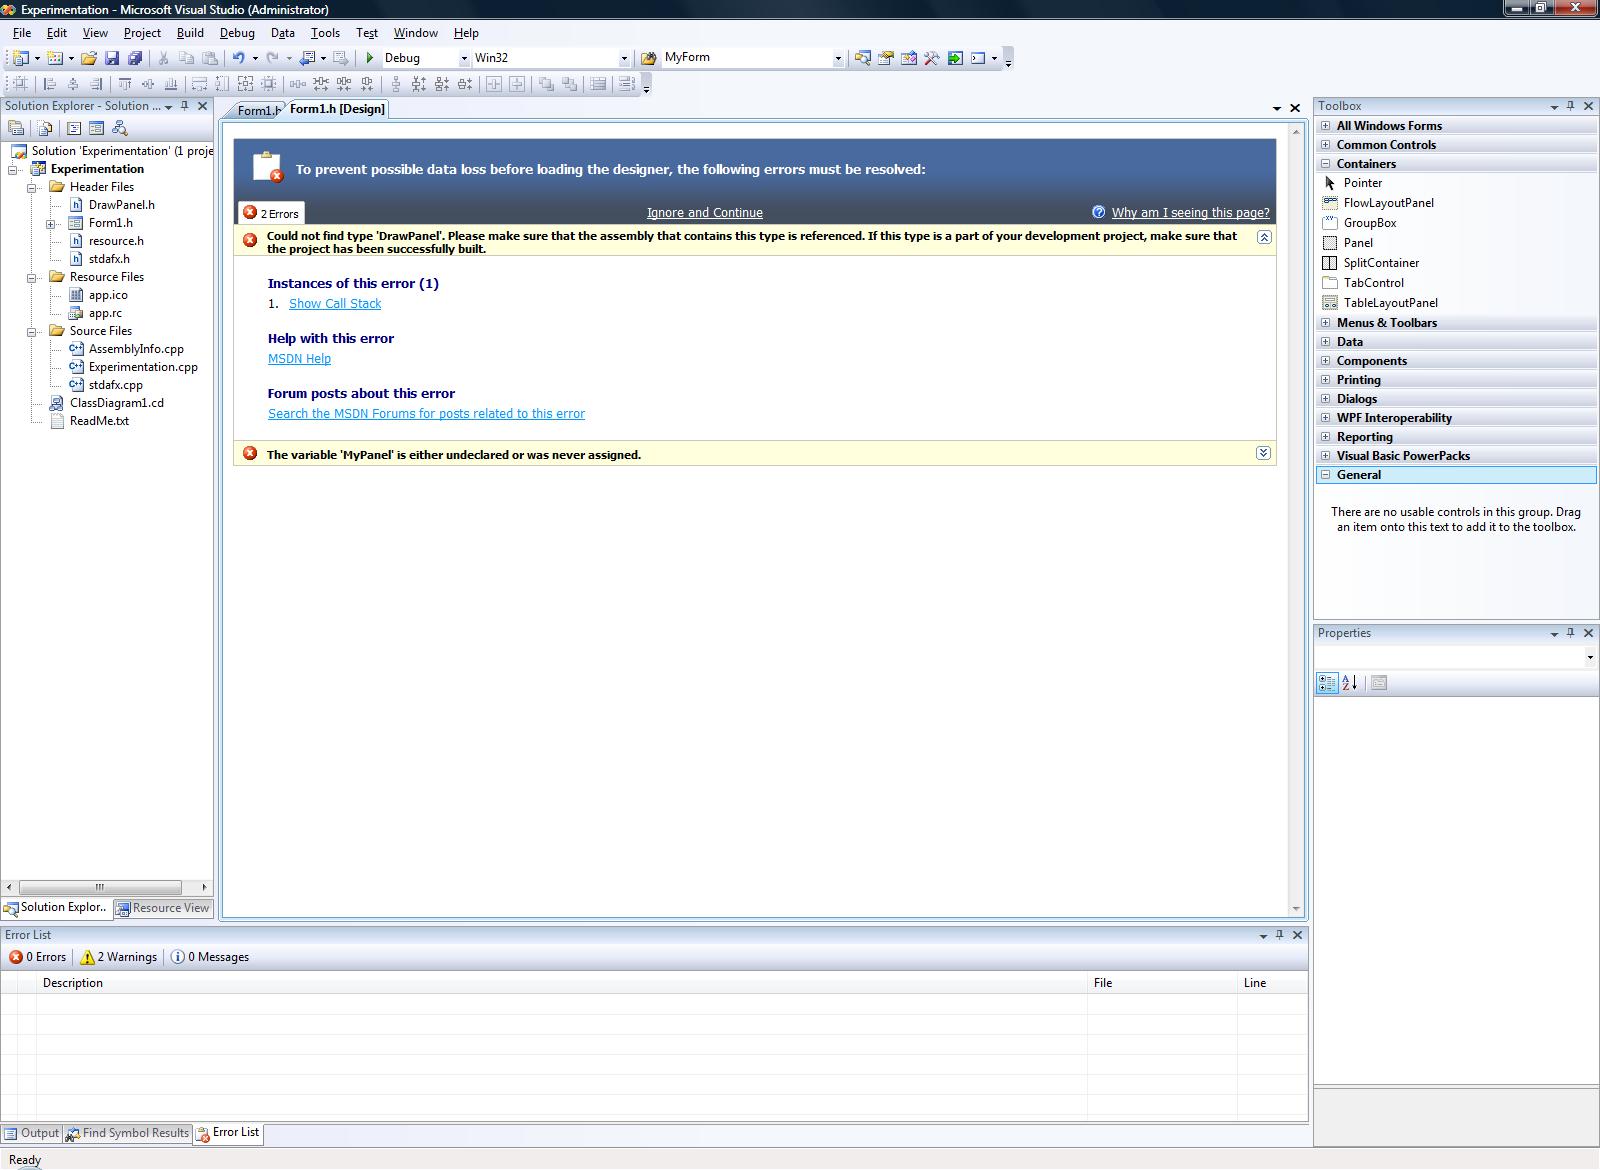Toggle the 0 Messages filter in Error List
This screenshot has height=1170, width=1600.
(x=210, y=957)
